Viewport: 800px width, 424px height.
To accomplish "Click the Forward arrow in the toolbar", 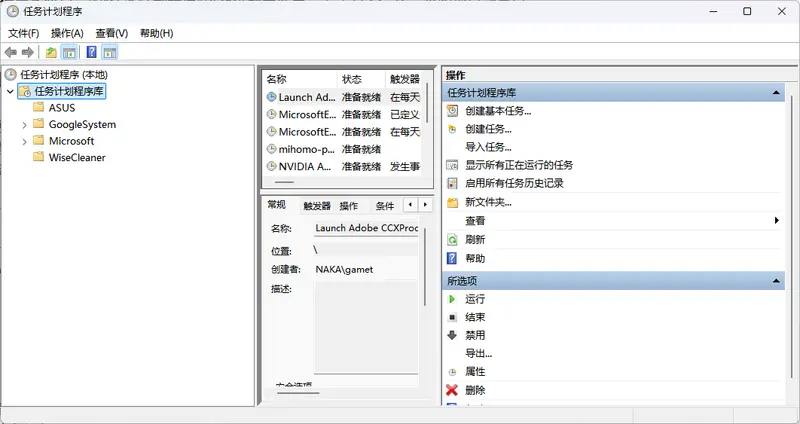I will click(28, 52).
